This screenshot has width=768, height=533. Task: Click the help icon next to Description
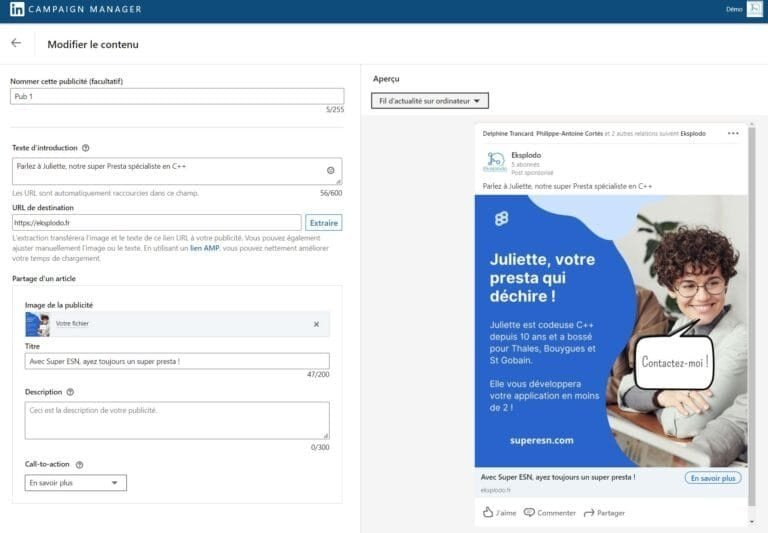pyautogui.click(x=70, y=392)
